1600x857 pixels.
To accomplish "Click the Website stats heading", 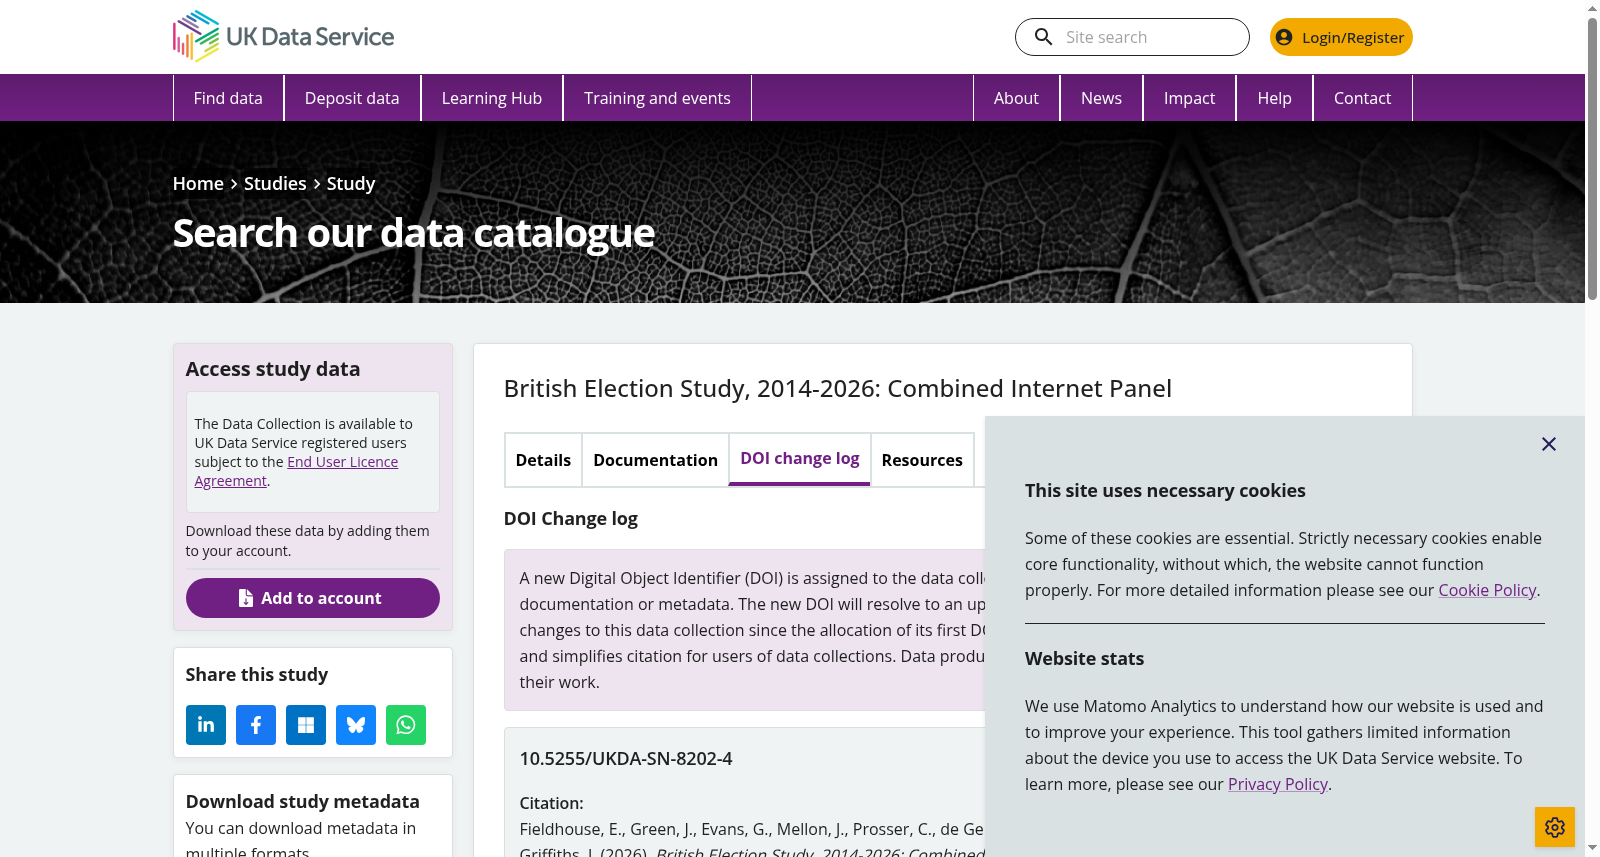I will pyautogui.click(x=1084, y=658).
